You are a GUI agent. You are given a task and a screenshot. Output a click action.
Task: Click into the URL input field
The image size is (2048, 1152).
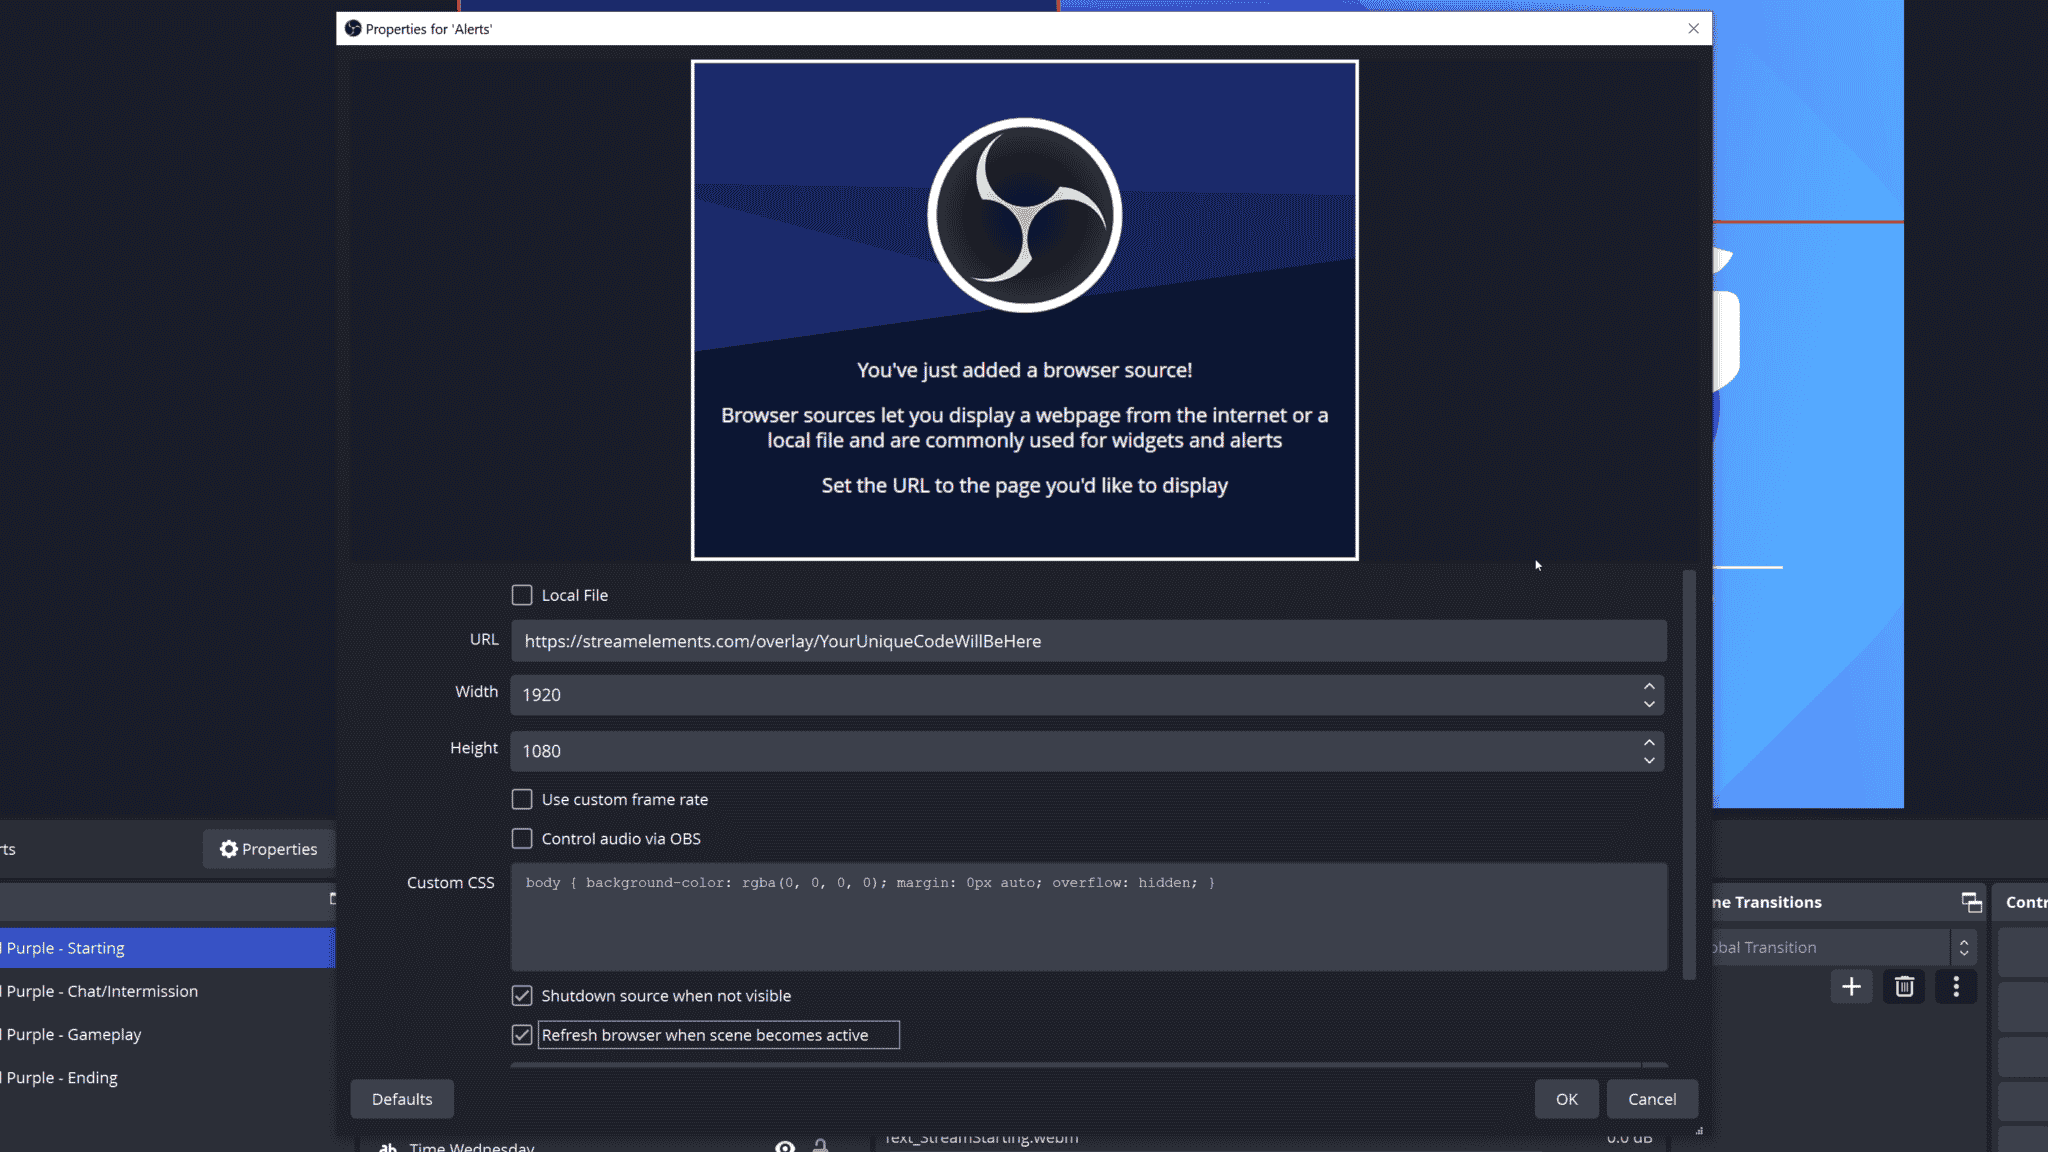[1088, 641]
